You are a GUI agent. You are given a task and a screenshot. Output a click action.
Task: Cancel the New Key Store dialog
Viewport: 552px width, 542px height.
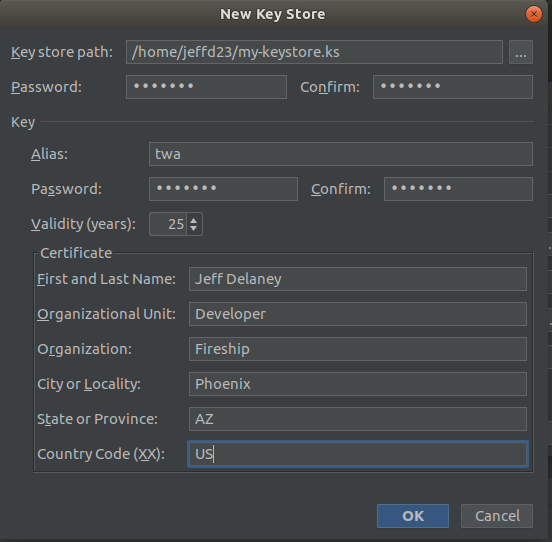point(497,516)
